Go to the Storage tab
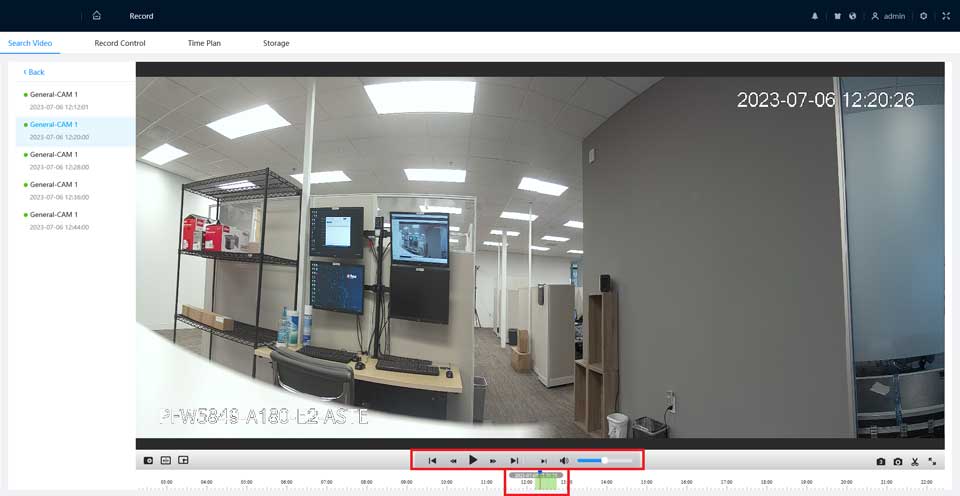The image size is (960, 496). pyautogui.click(x=276, y=43)
